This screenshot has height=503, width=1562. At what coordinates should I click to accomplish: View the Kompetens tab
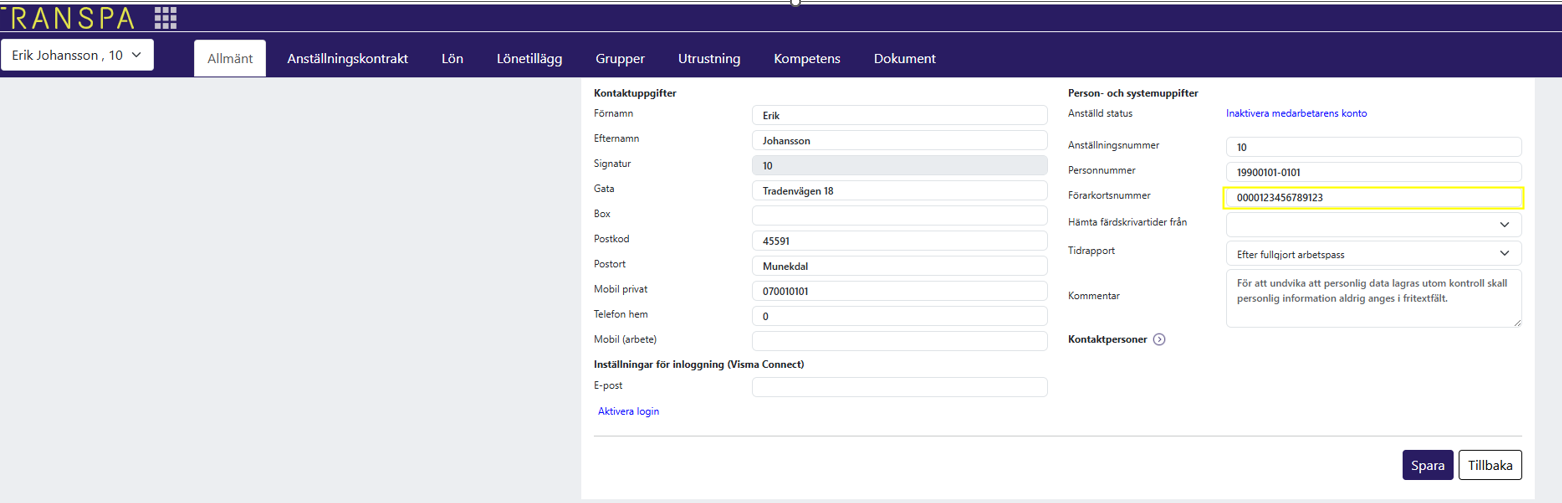pos(807,59)
